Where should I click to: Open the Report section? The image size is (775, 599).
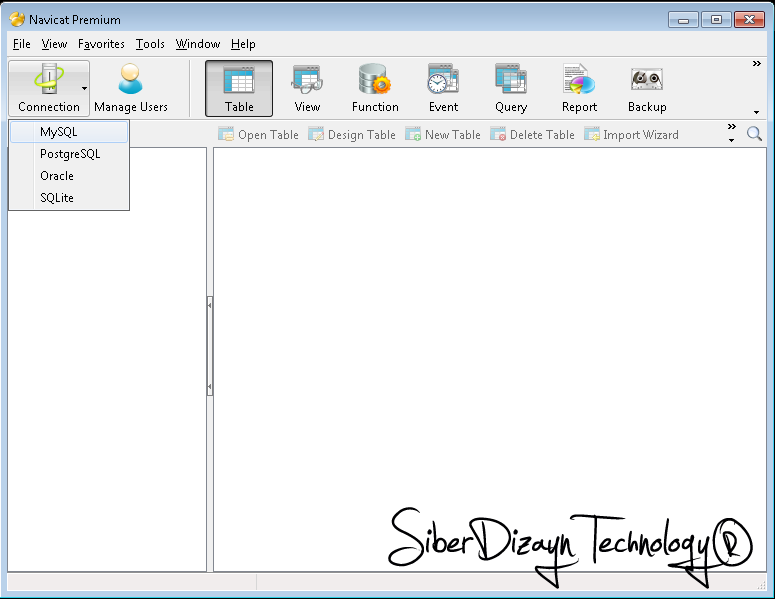(x=579, y=88)
